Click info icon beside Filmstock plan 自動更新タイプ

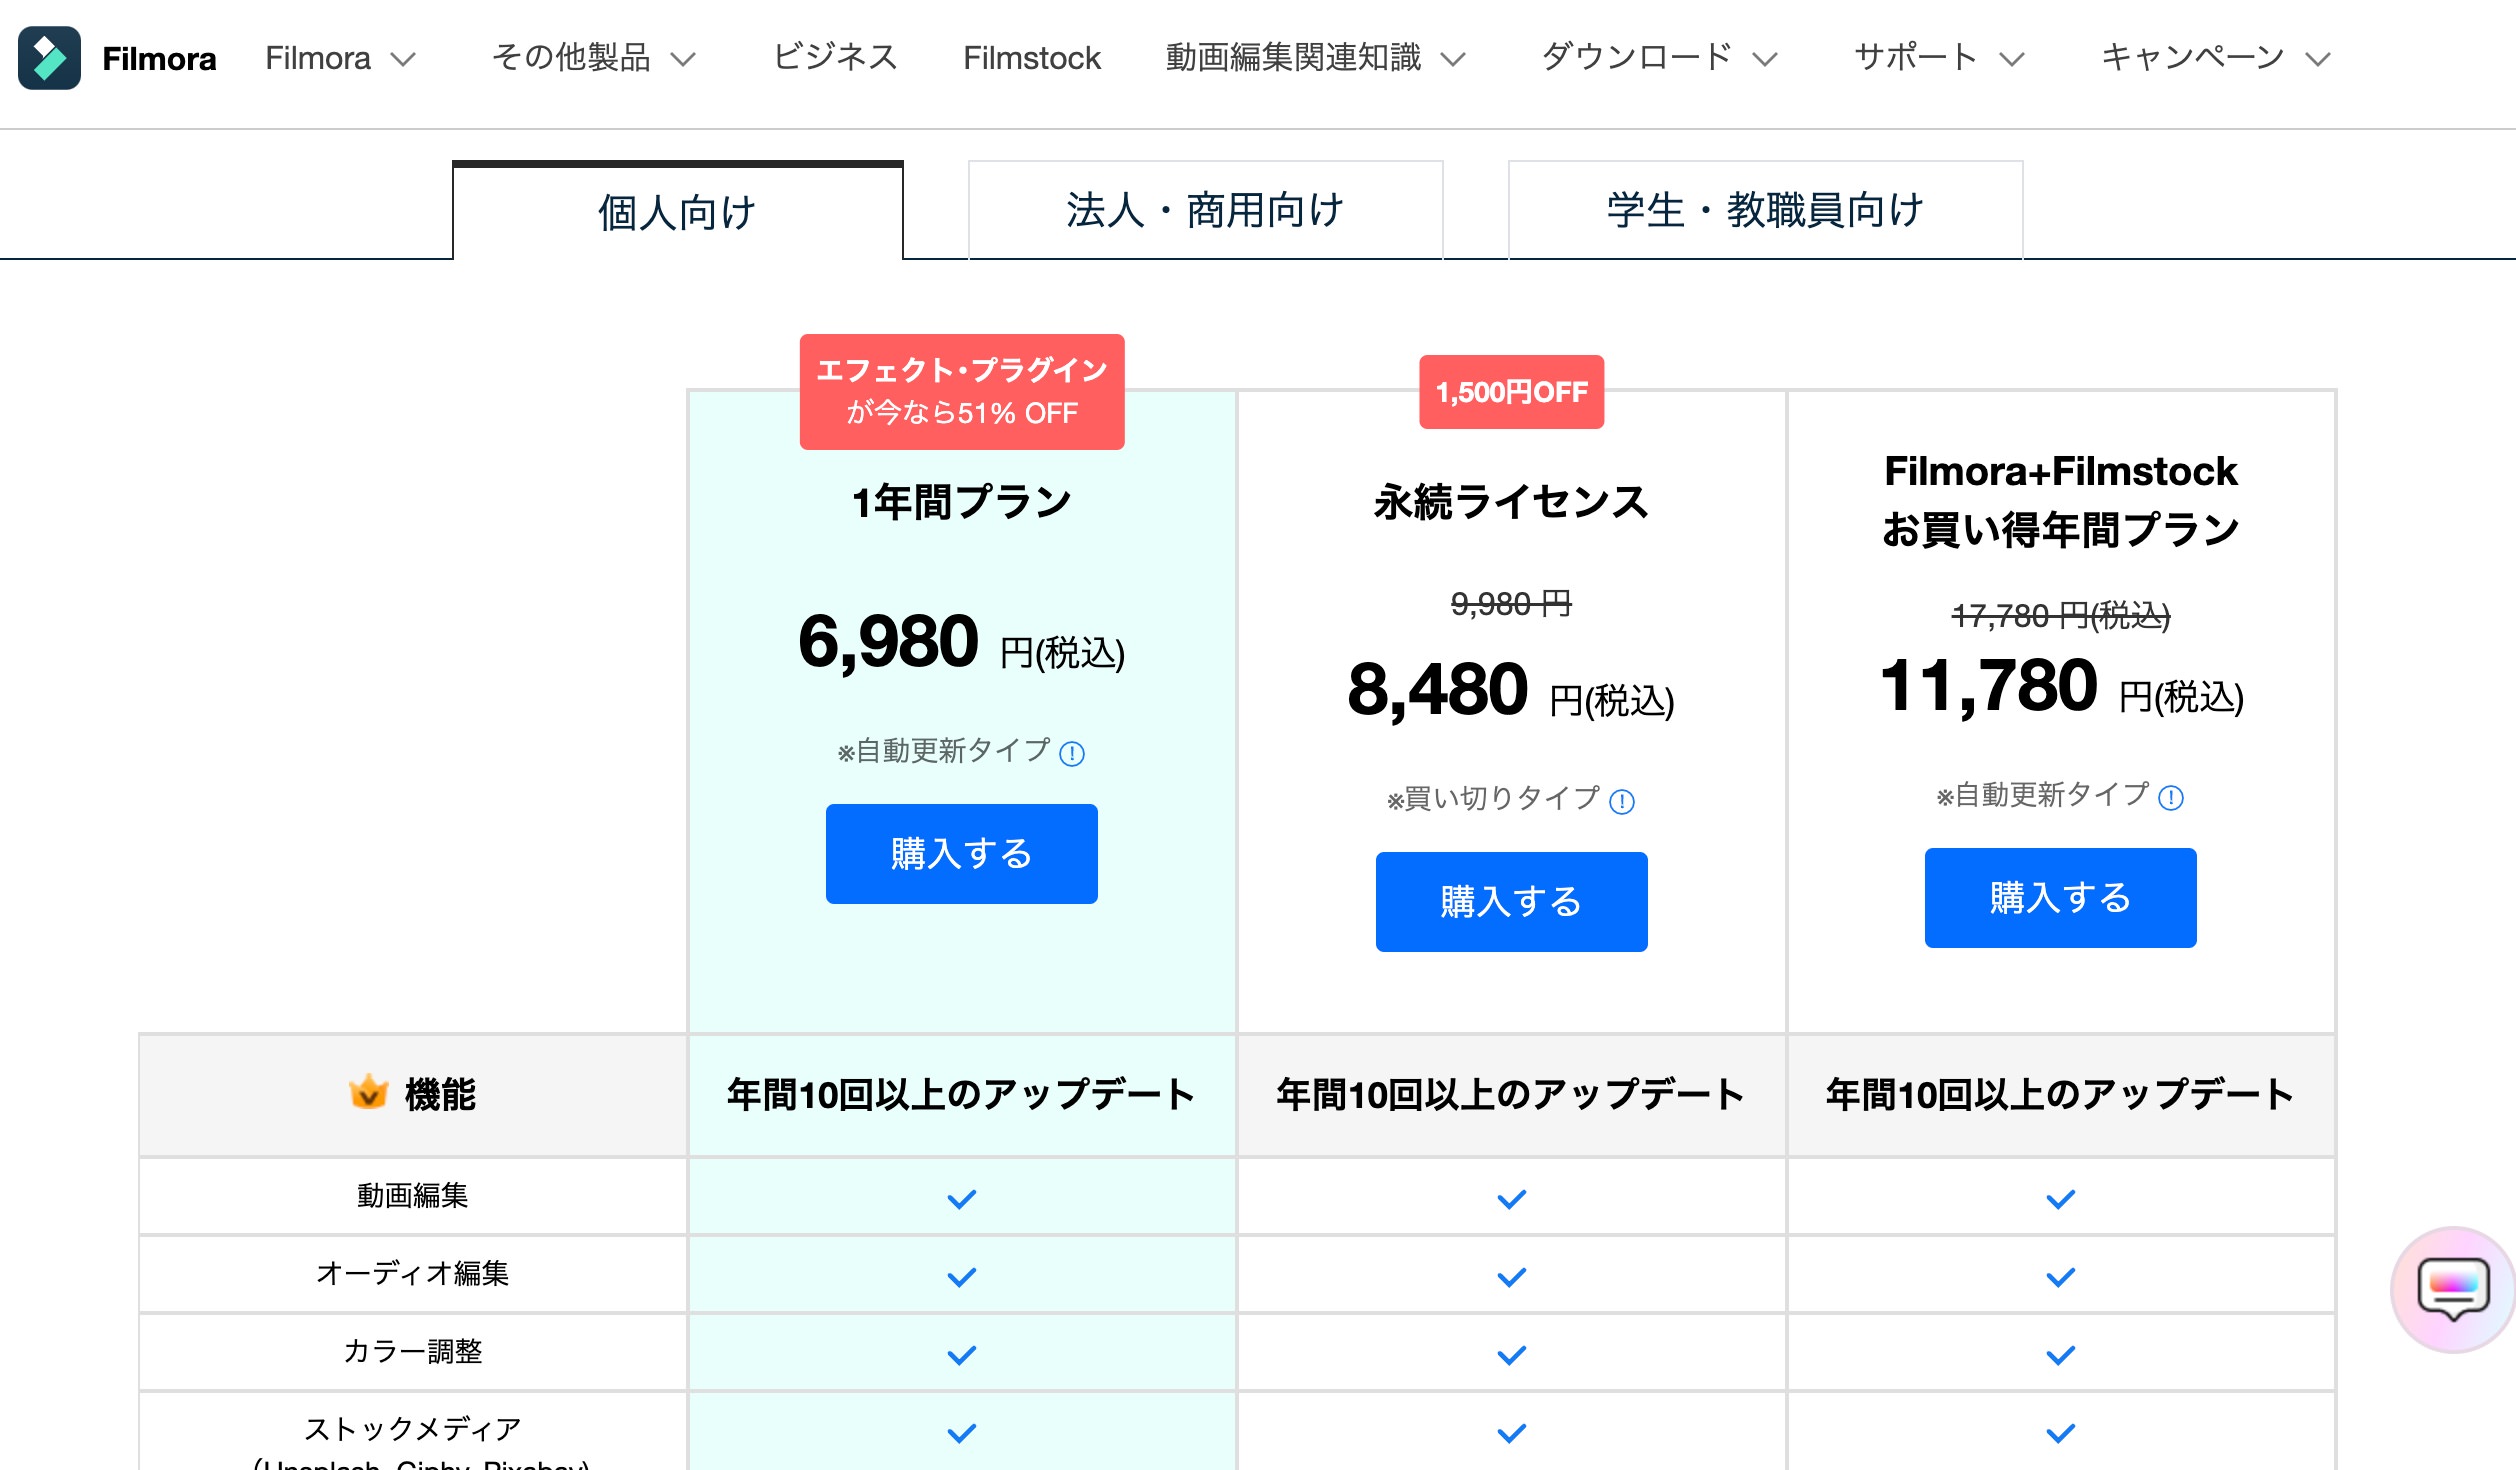point(2171,797)
